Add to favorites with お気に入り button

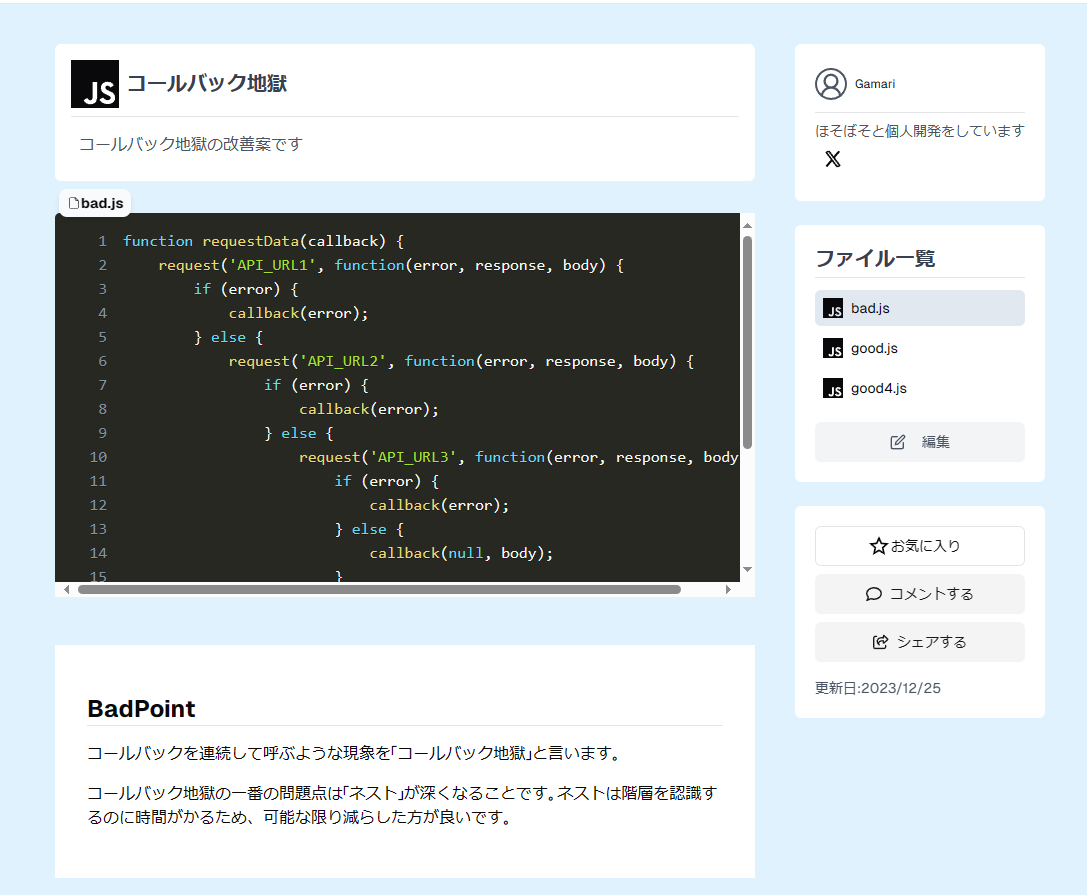click(x=919, y=546)
